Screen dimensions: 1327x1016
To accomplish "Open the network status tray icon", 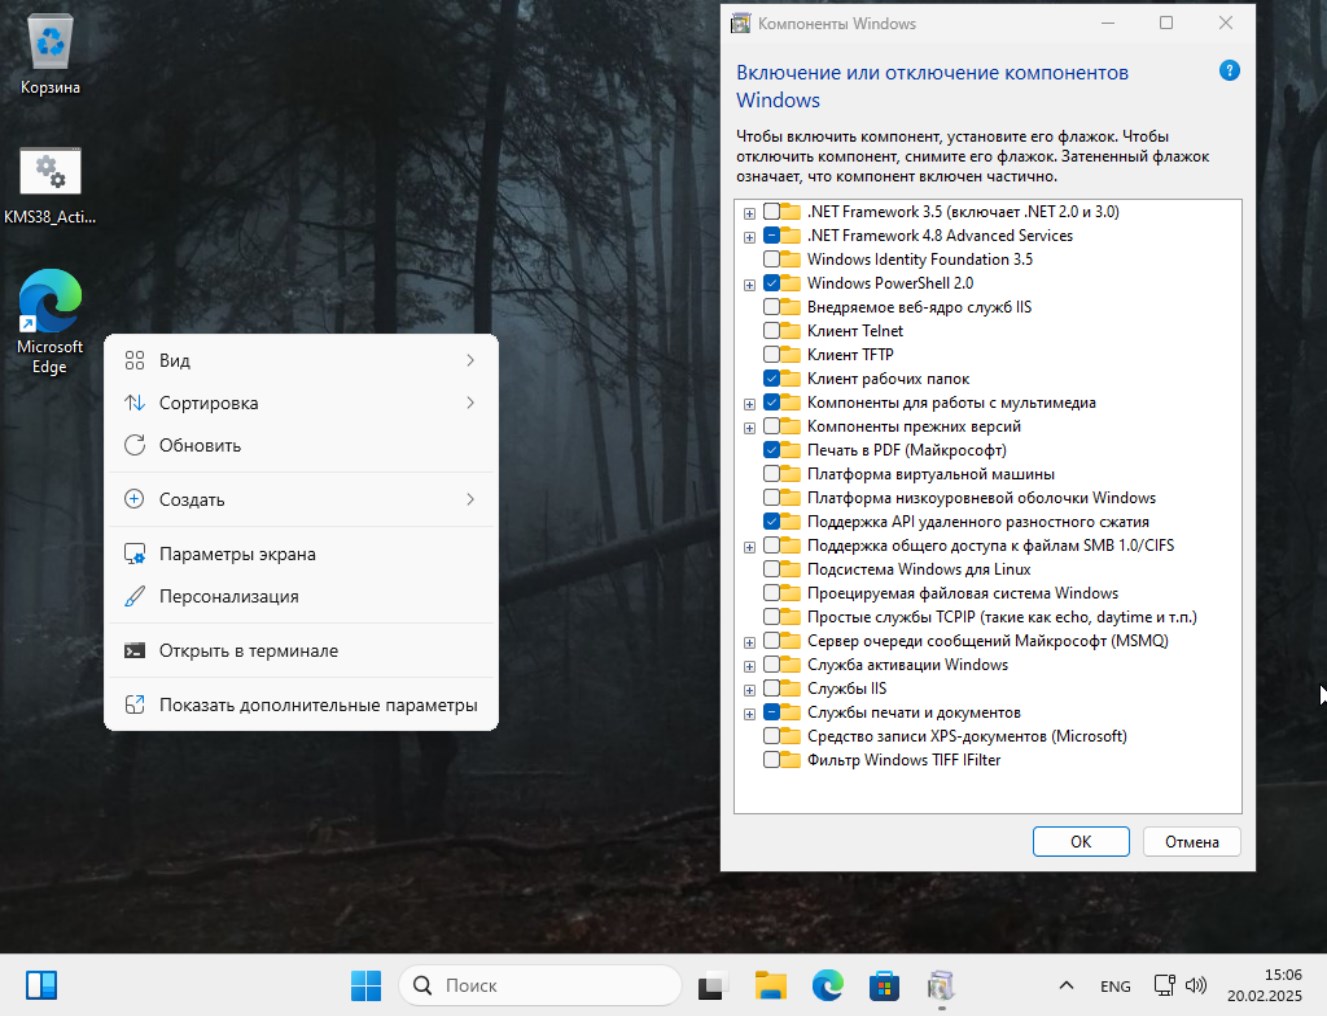I will pyautogui.click(x=1164, y=986).
